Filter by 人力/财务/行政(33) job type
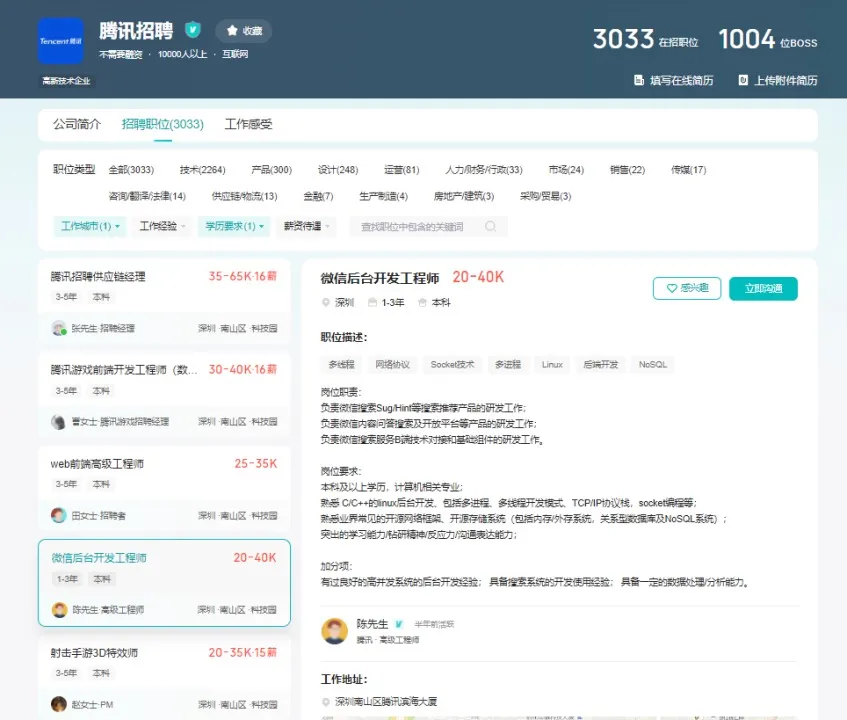Screen dimensions: 847x720 click(x=484, y=170)
